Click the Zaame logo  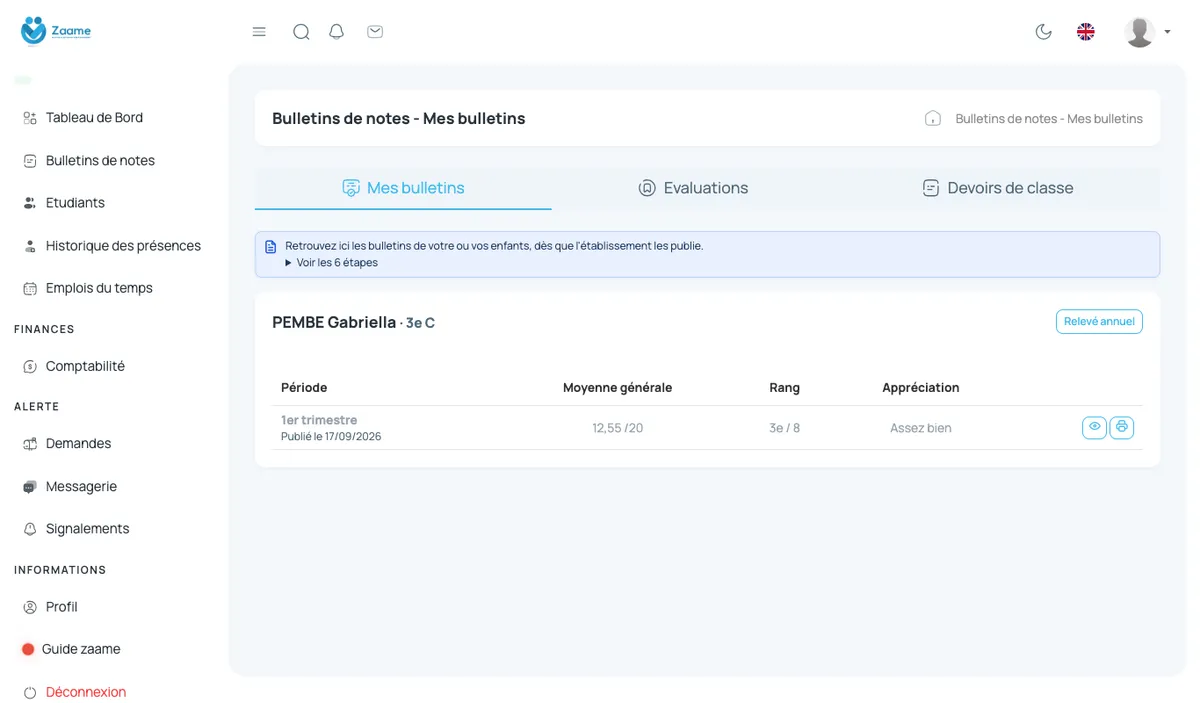[56, 31]
